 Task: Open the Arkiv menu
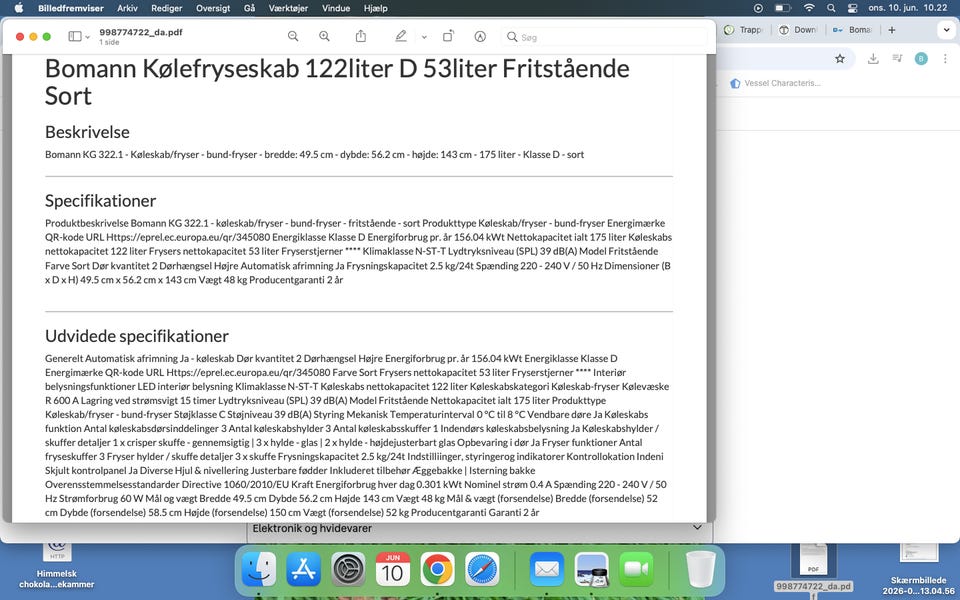click(127, 8)
